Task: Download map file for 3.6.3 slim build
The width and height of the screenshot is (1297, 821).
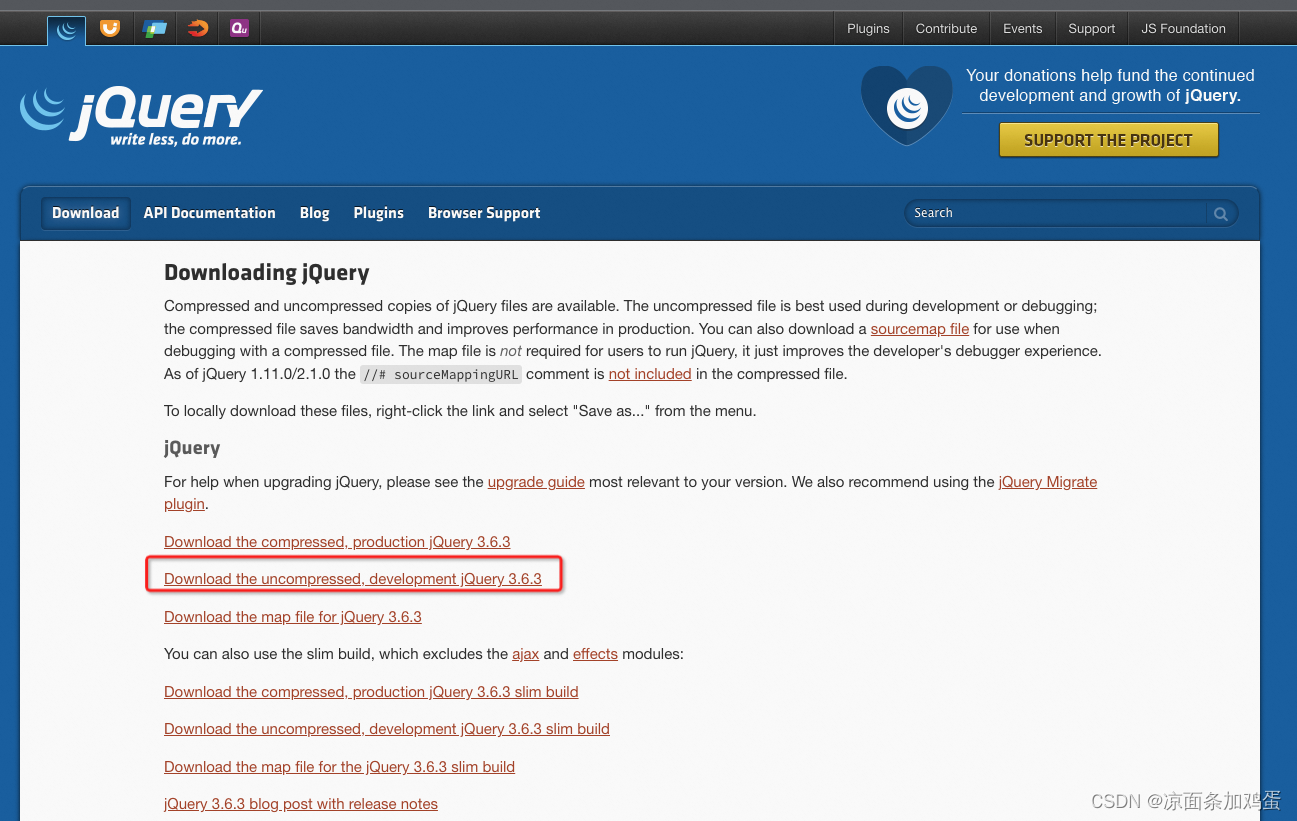Action: coord(339,767)
